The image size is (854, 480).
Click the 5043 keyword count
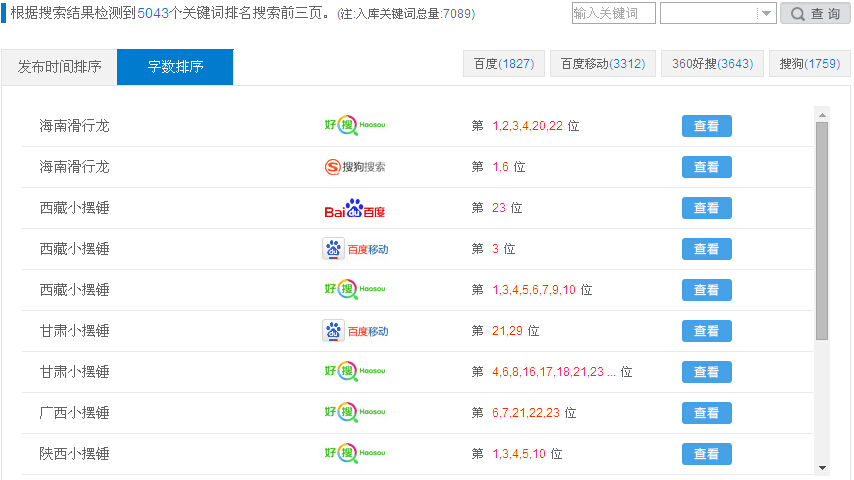click(x=153, y=13)
